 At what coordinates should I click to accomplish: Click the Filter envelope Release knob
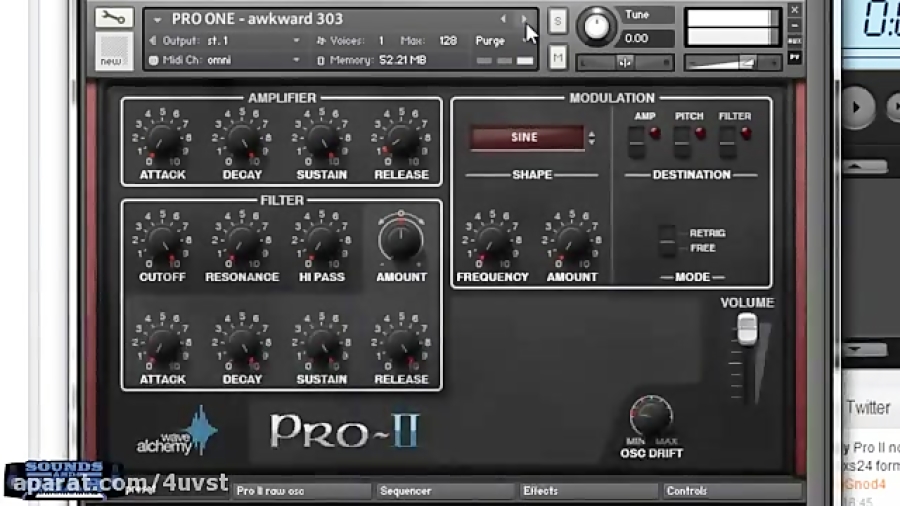pos(401,342)
